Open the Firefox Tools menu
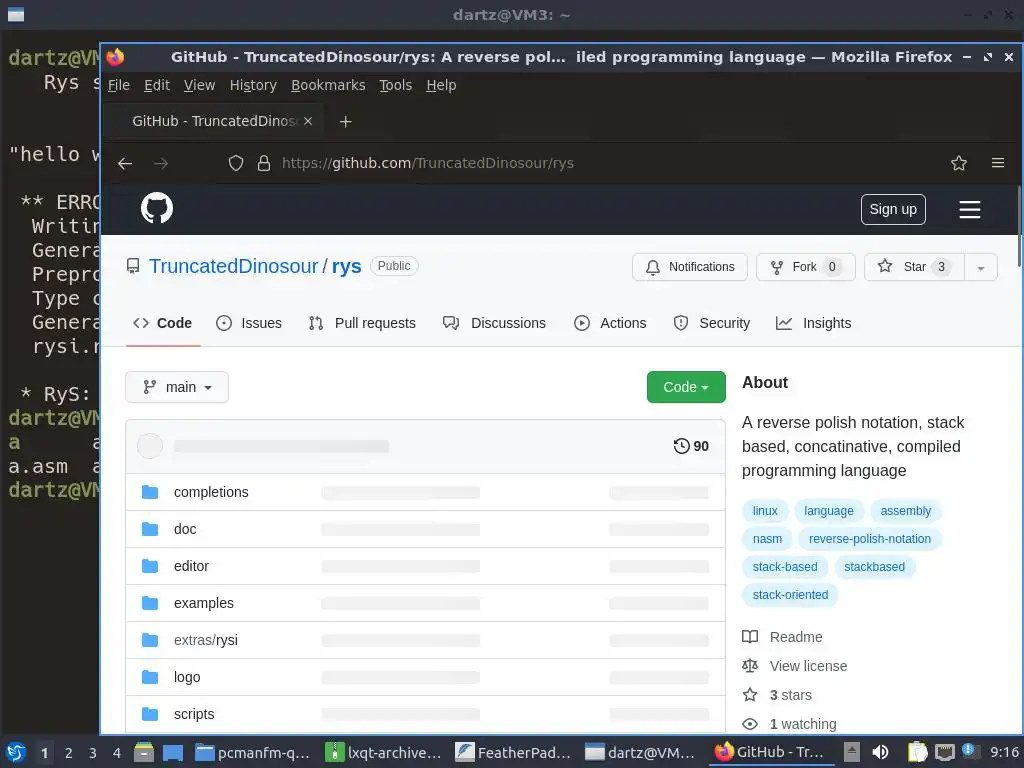 click(396, 86)
